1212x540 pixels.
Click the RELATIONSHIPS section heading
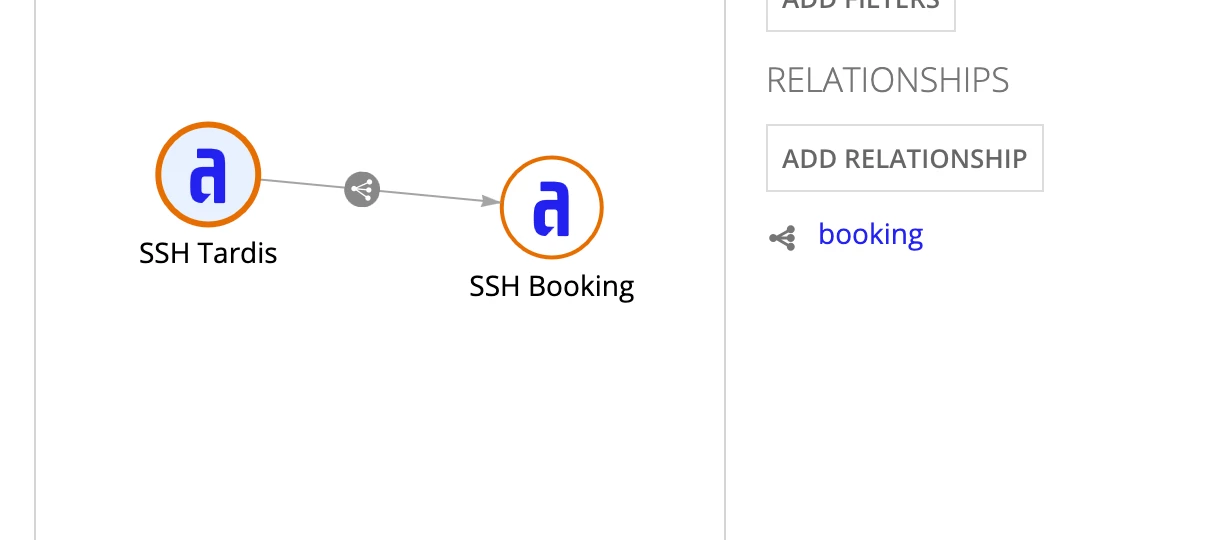tap(888, 80)
